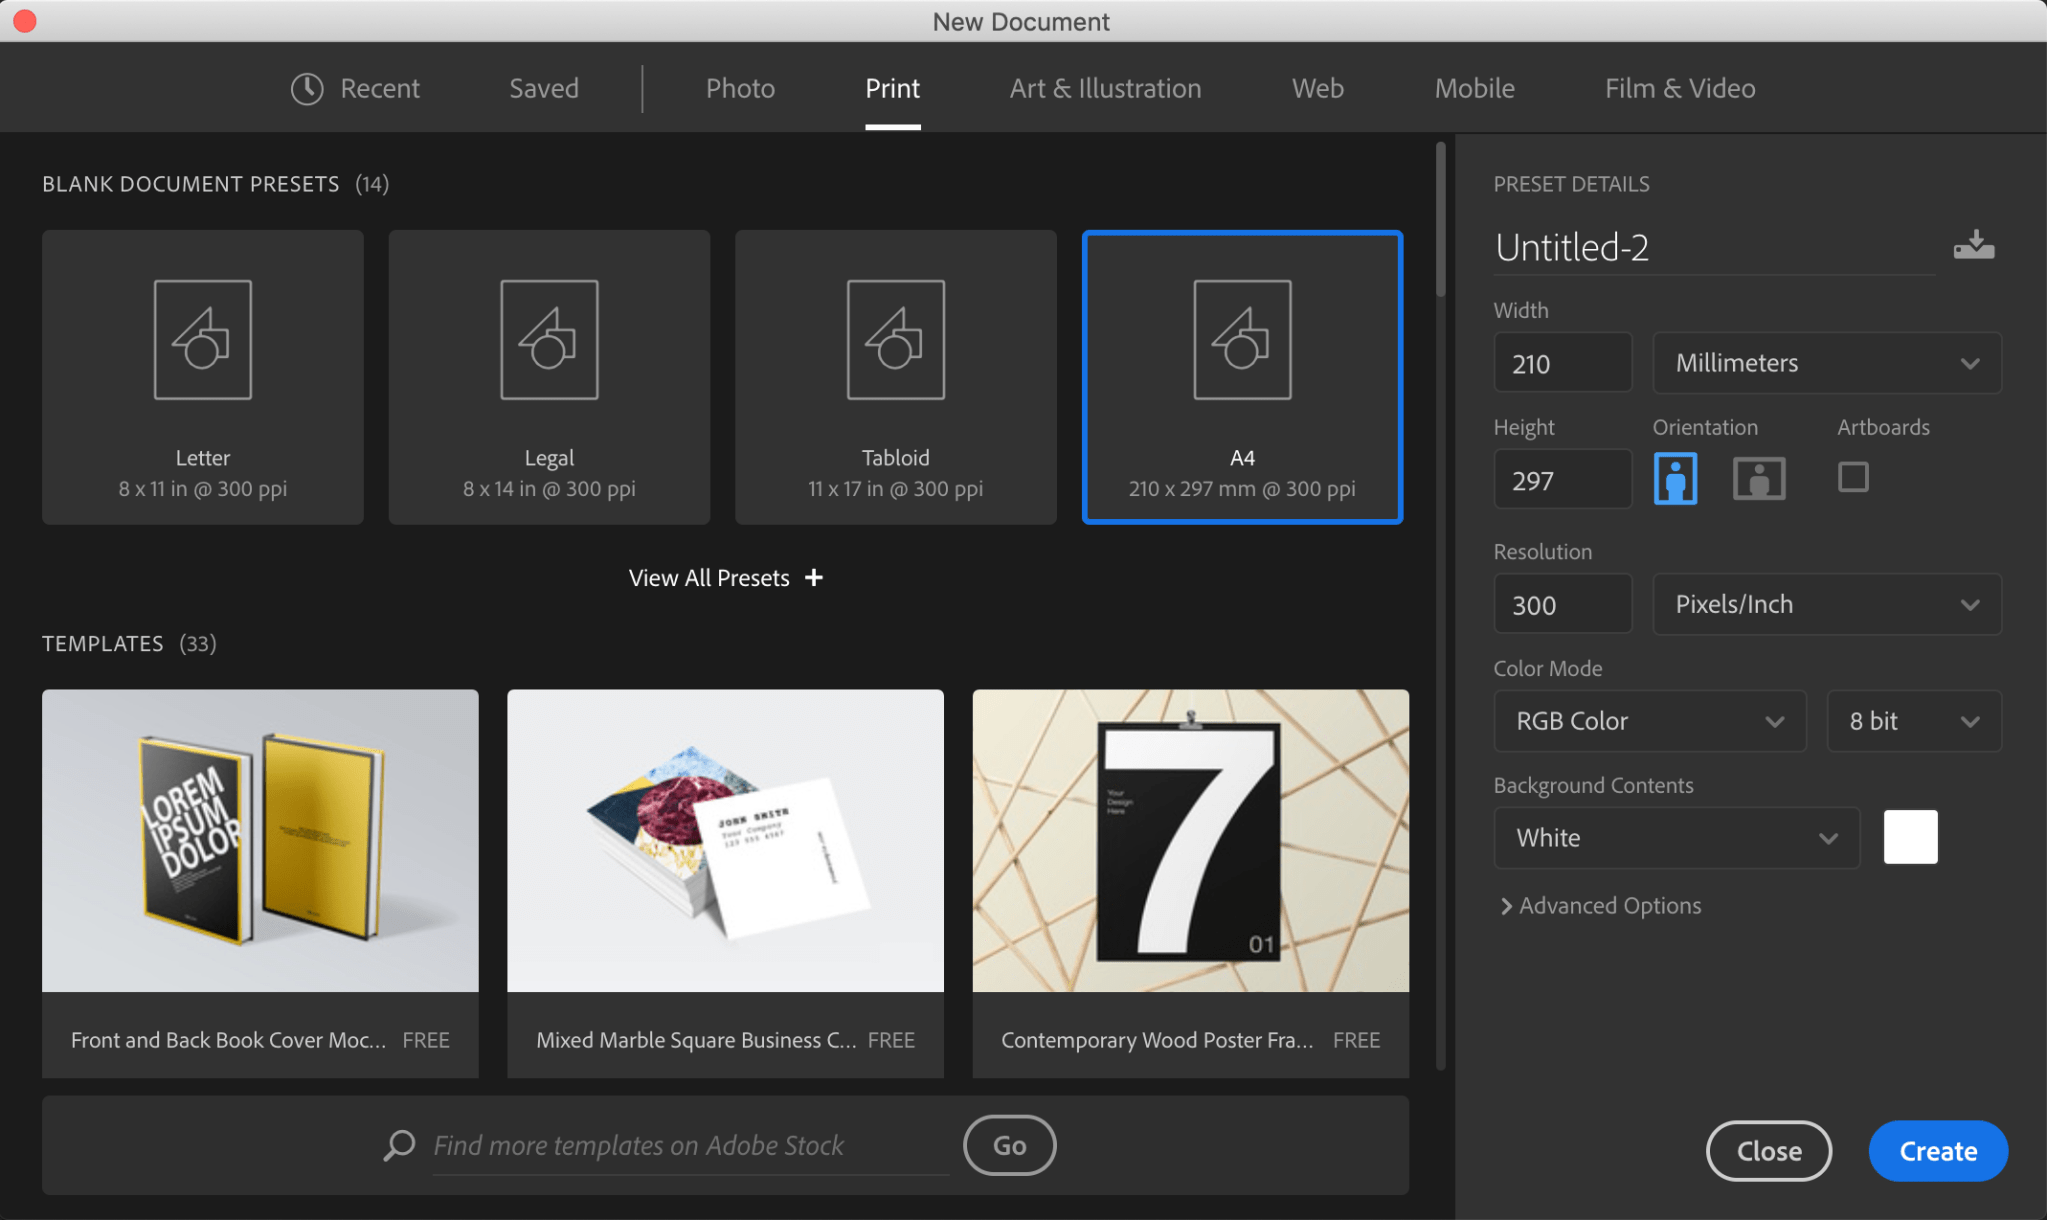Click the Legal preset document icon
2047x1220 pixels.
point(549,340)
